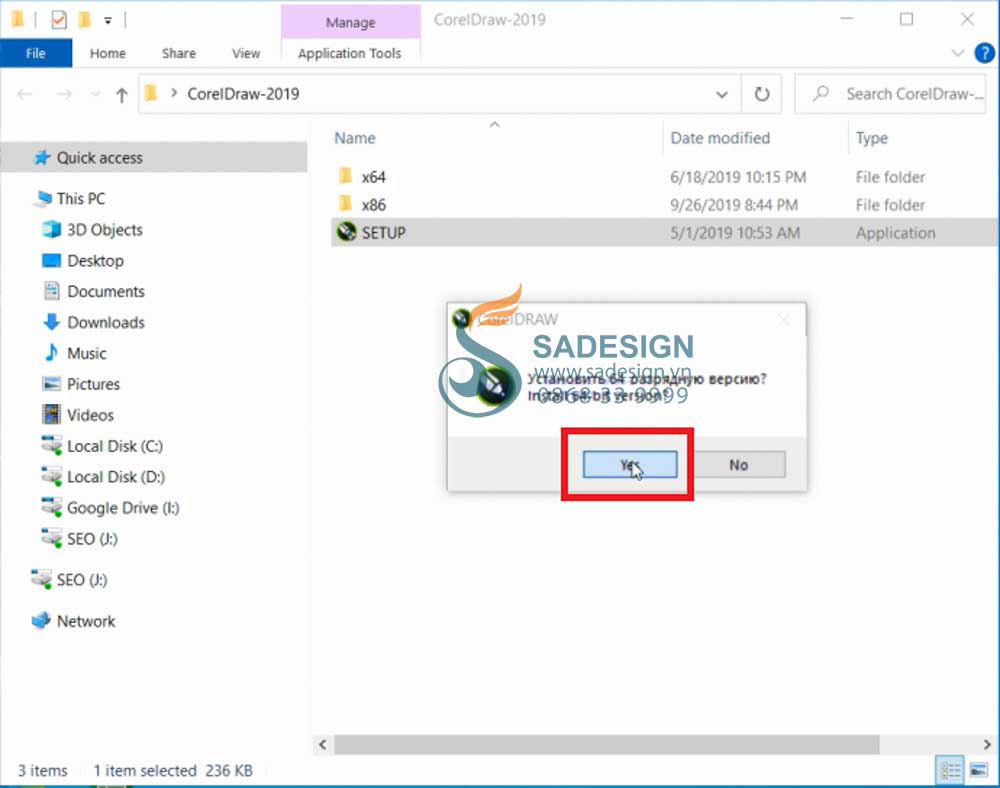Expand the ribbon with the chevron

[x=957, y=53]
